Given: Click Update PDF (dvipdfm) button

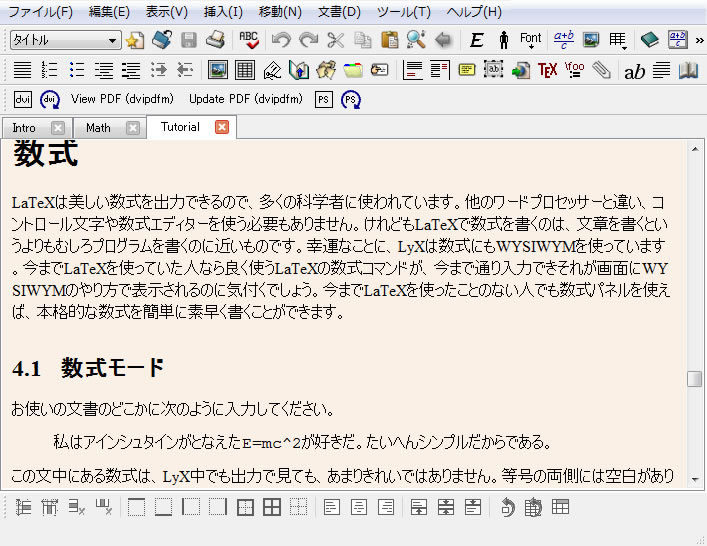Looking at the screenshot, I should (247, 99).
